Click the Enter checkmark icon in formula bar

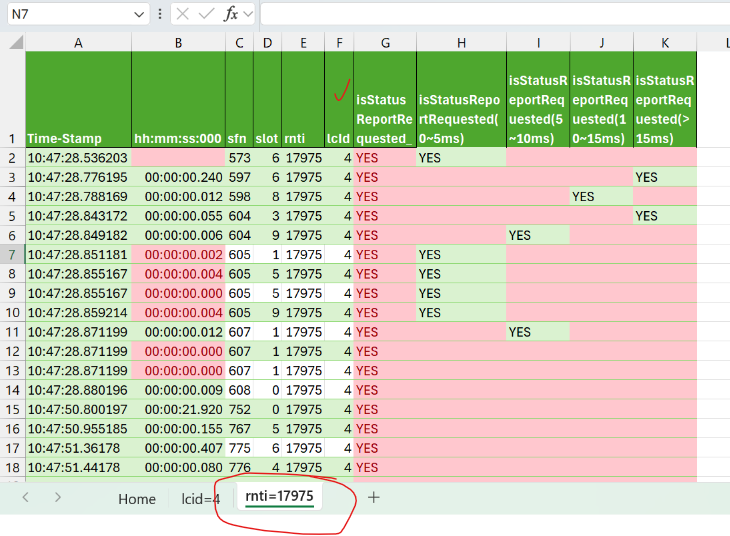coord(206,14)
